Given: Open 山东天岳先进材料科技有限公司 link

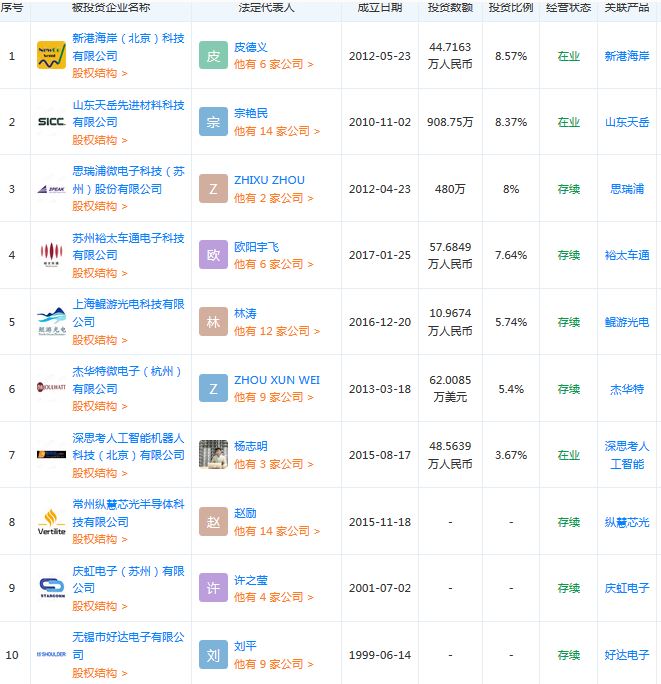Looking at the screenshot, I should click(x=128, y=113).
